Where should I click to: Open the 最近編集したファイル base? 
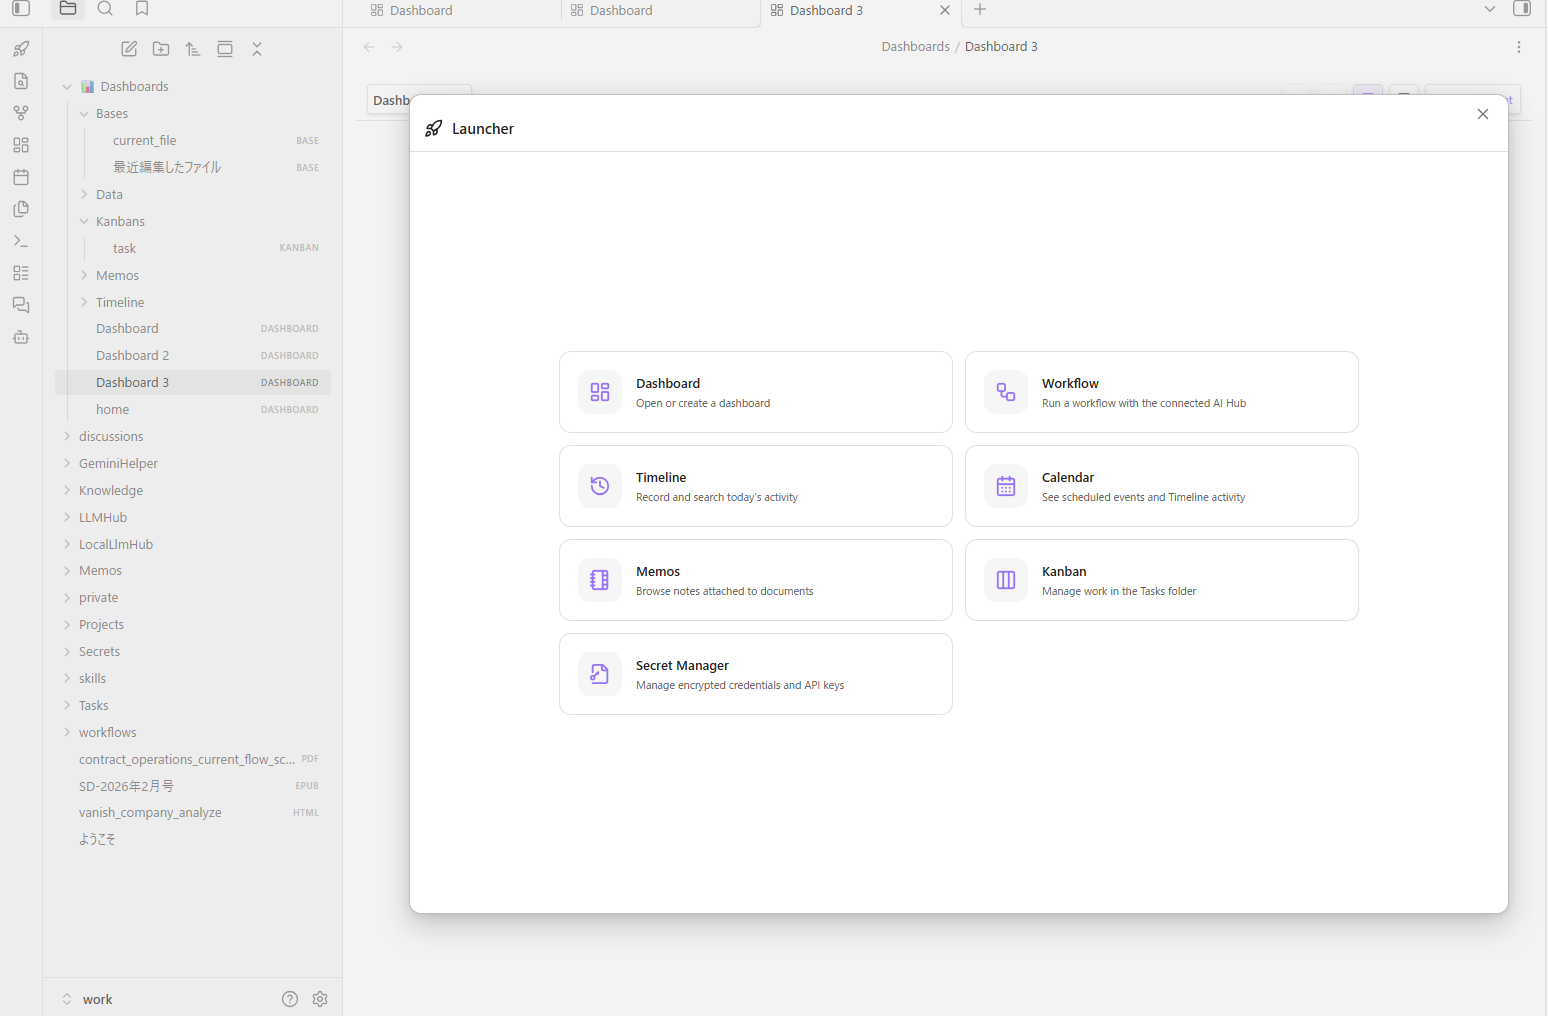click(193, 168)
